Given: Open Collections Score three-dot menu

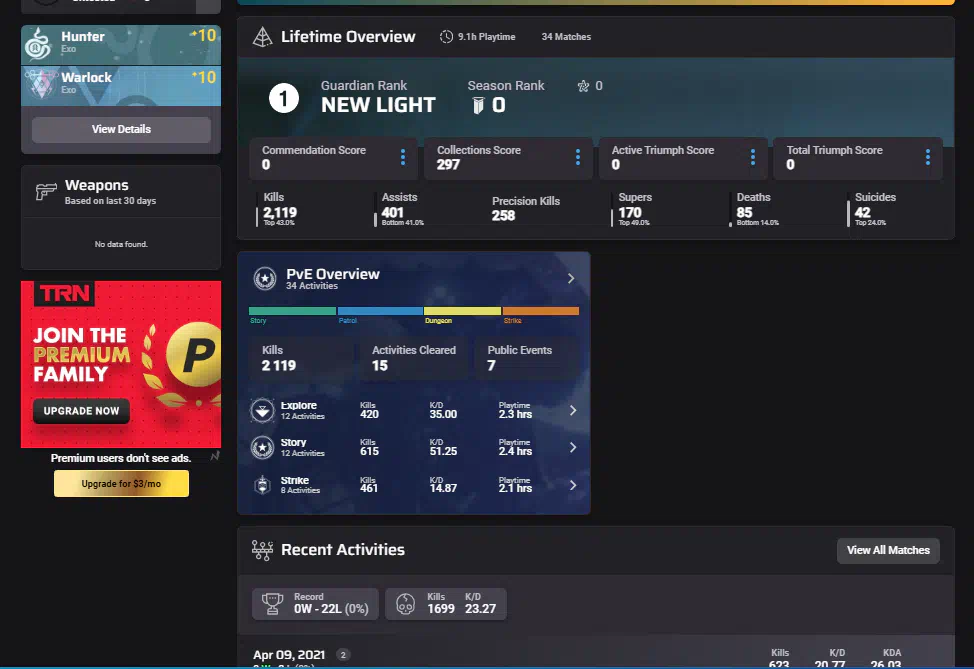Looking at the screenshot, I should coord(578,158).
